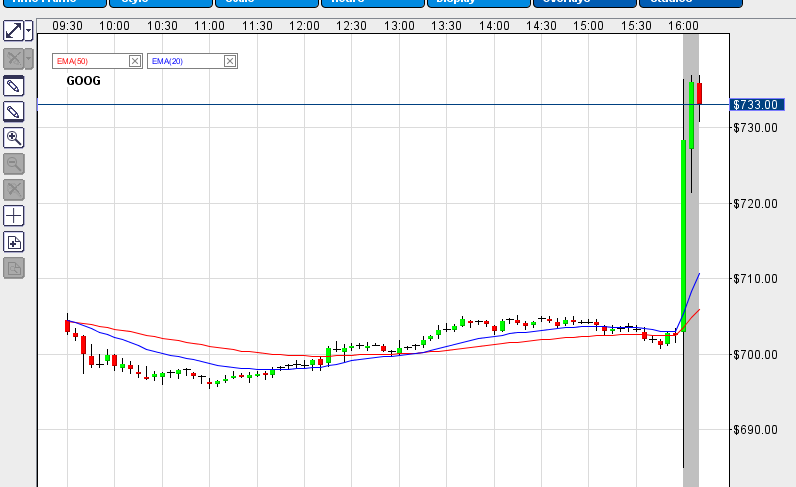Enable the crosshair cursor tool
The width and height of the screenshot is (796, 487).
click(14, 216)
